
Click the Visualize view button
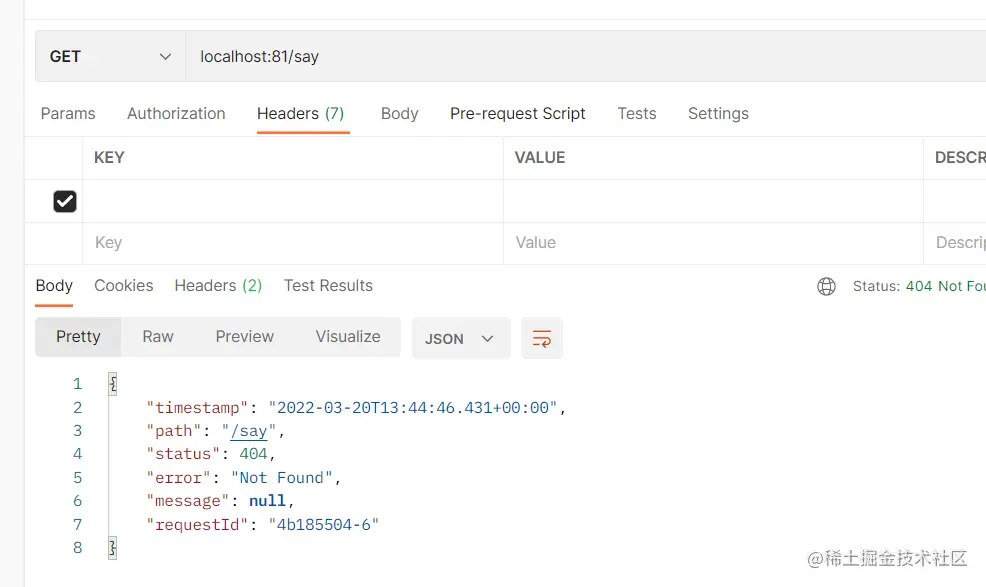348,337
